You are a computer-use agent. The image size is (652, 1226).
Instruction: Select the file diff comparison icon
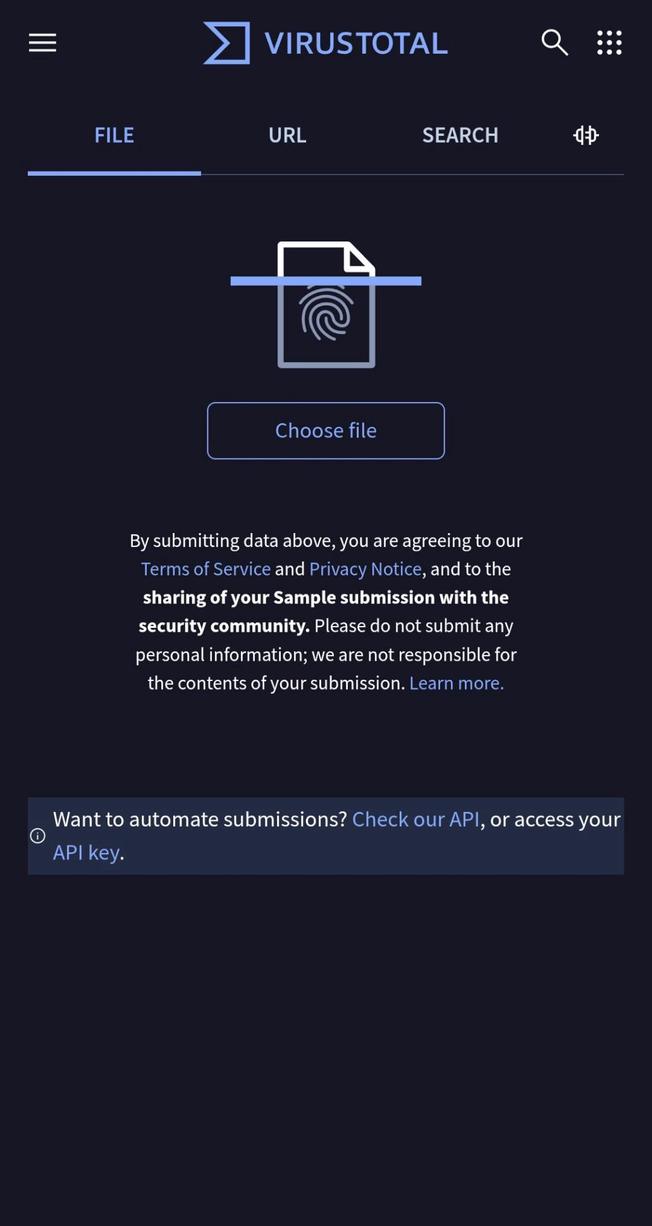tap(584, 132)
